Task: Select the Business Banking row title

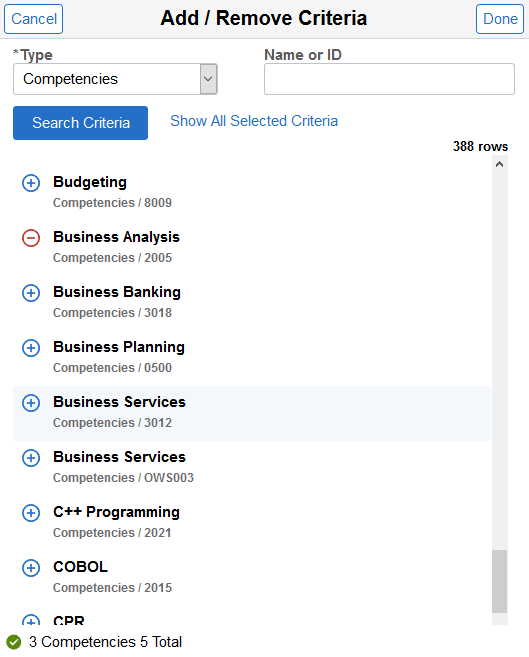Action: click(117, 292)
